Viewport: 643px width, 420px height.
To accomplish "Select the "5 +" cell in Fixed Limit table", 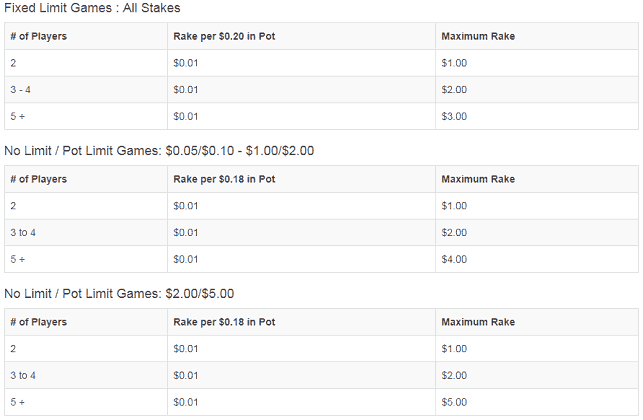I will 18,116.
